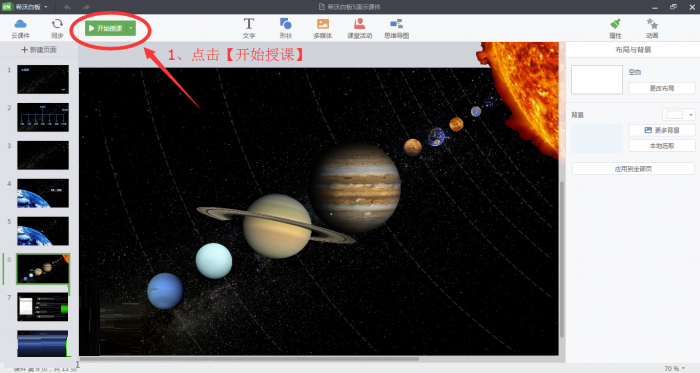Image resolution: width=700 pixels, height=373 pixels.
Task: Open the 云课件 cloud courseware icon
Action: pos(21,29)
